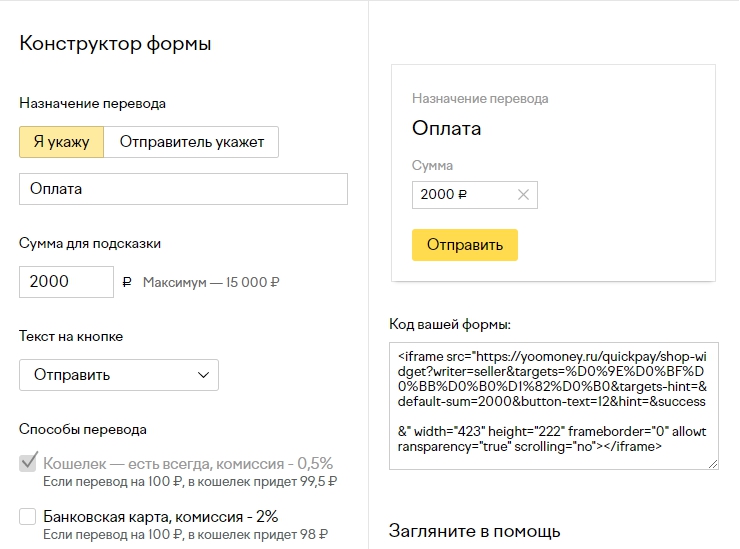The width and height of the screenshot is (740, 549).
Task: Click the "Оплата" transfer purpose field
Action: pos(183,189)
